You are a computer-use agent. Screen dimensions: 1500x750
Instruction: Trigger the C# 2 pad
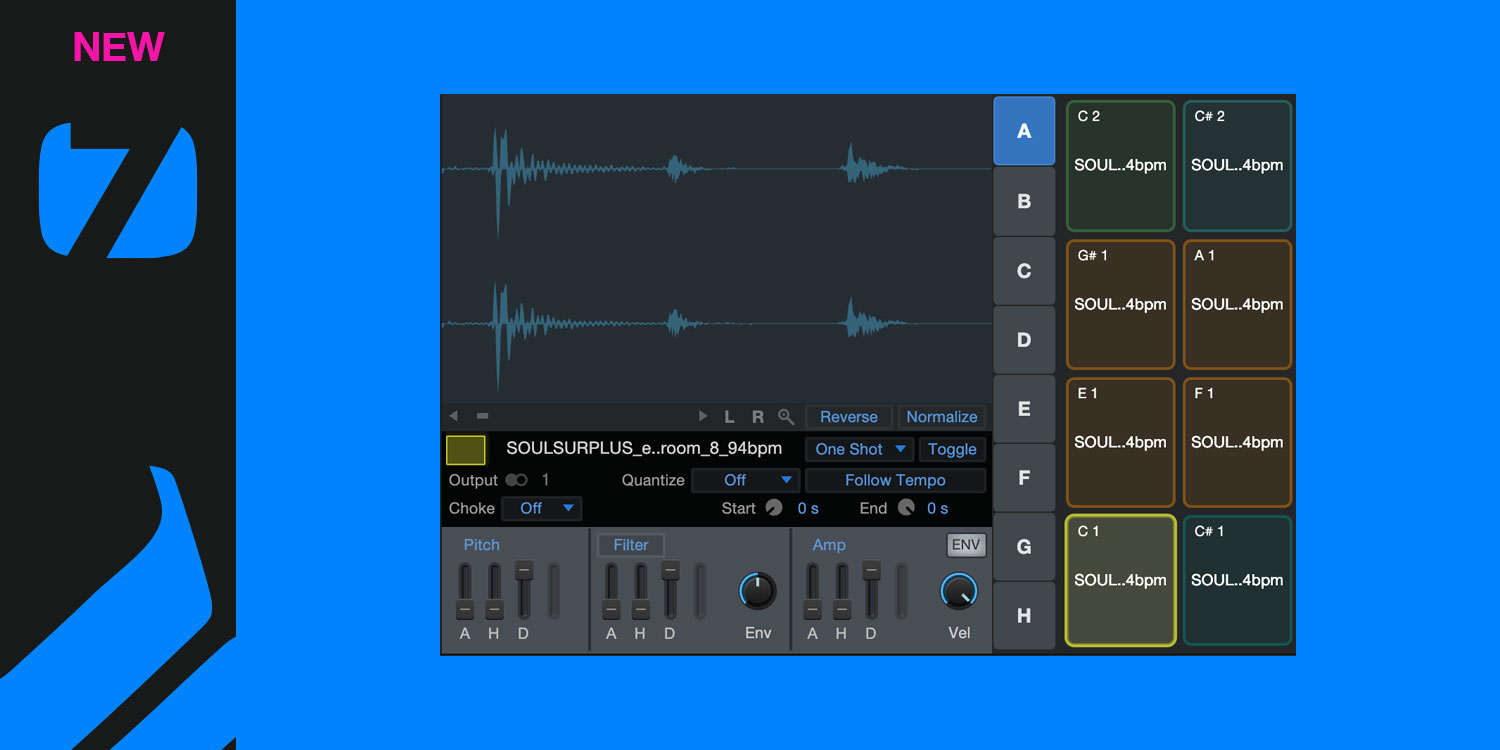coord(1237,166)
